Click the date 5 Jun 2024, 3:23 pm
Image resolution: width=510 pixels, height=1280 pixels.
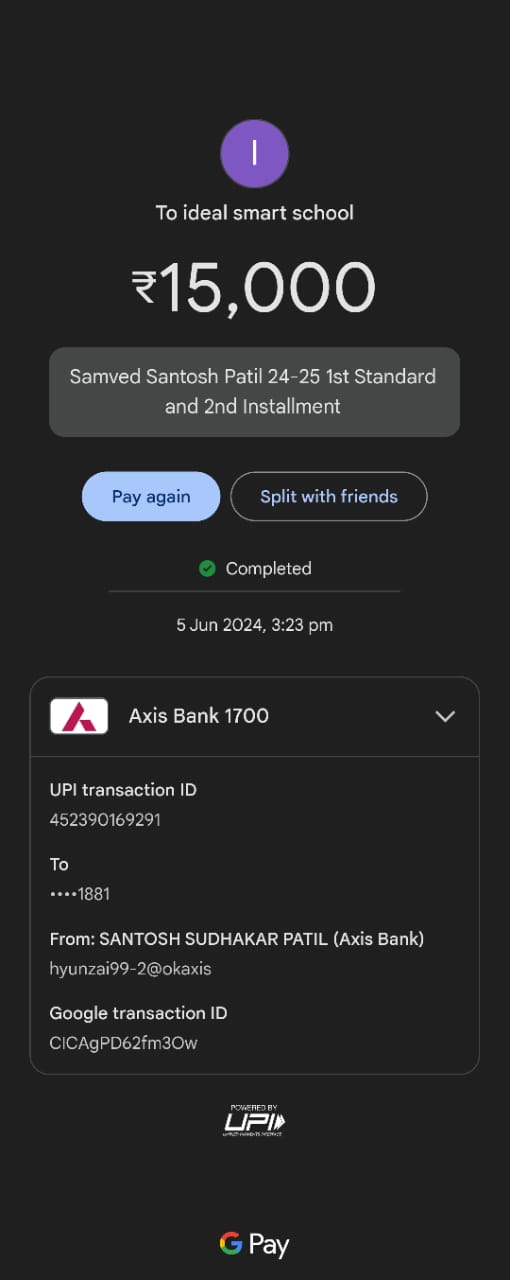click(x=254, y=625)
